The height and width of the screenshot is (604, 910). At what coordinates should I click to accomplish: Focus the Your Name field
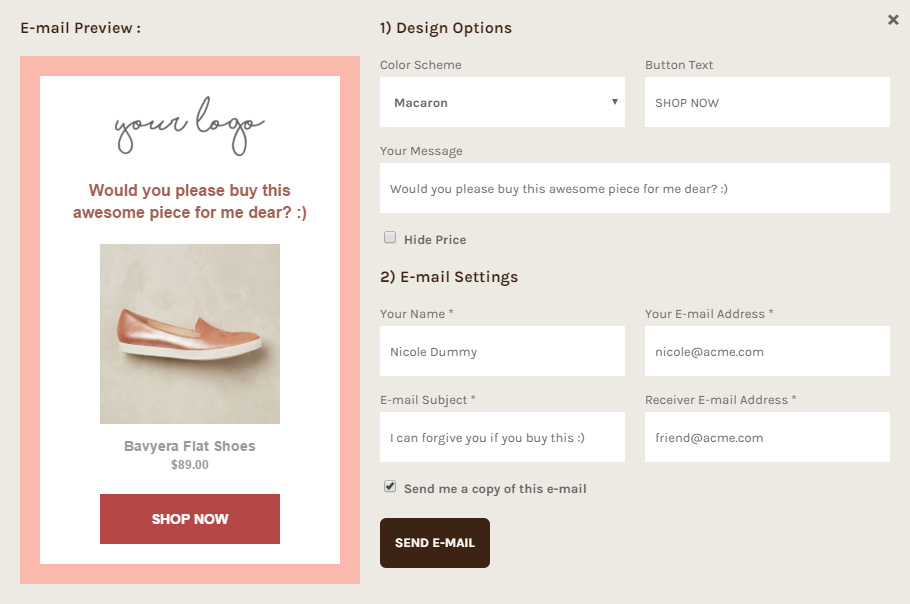point(502,352)
